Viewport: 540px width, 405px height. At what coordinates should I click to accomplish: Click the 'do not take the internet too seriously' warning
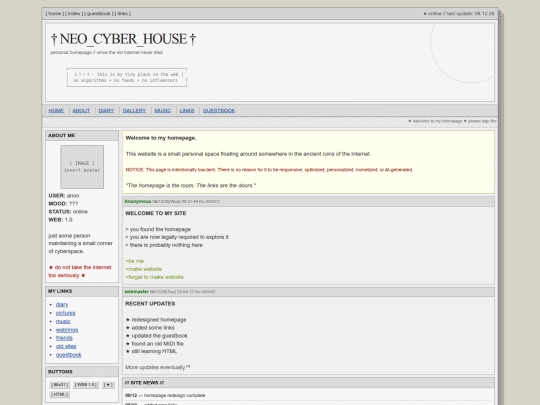point(80,271)
